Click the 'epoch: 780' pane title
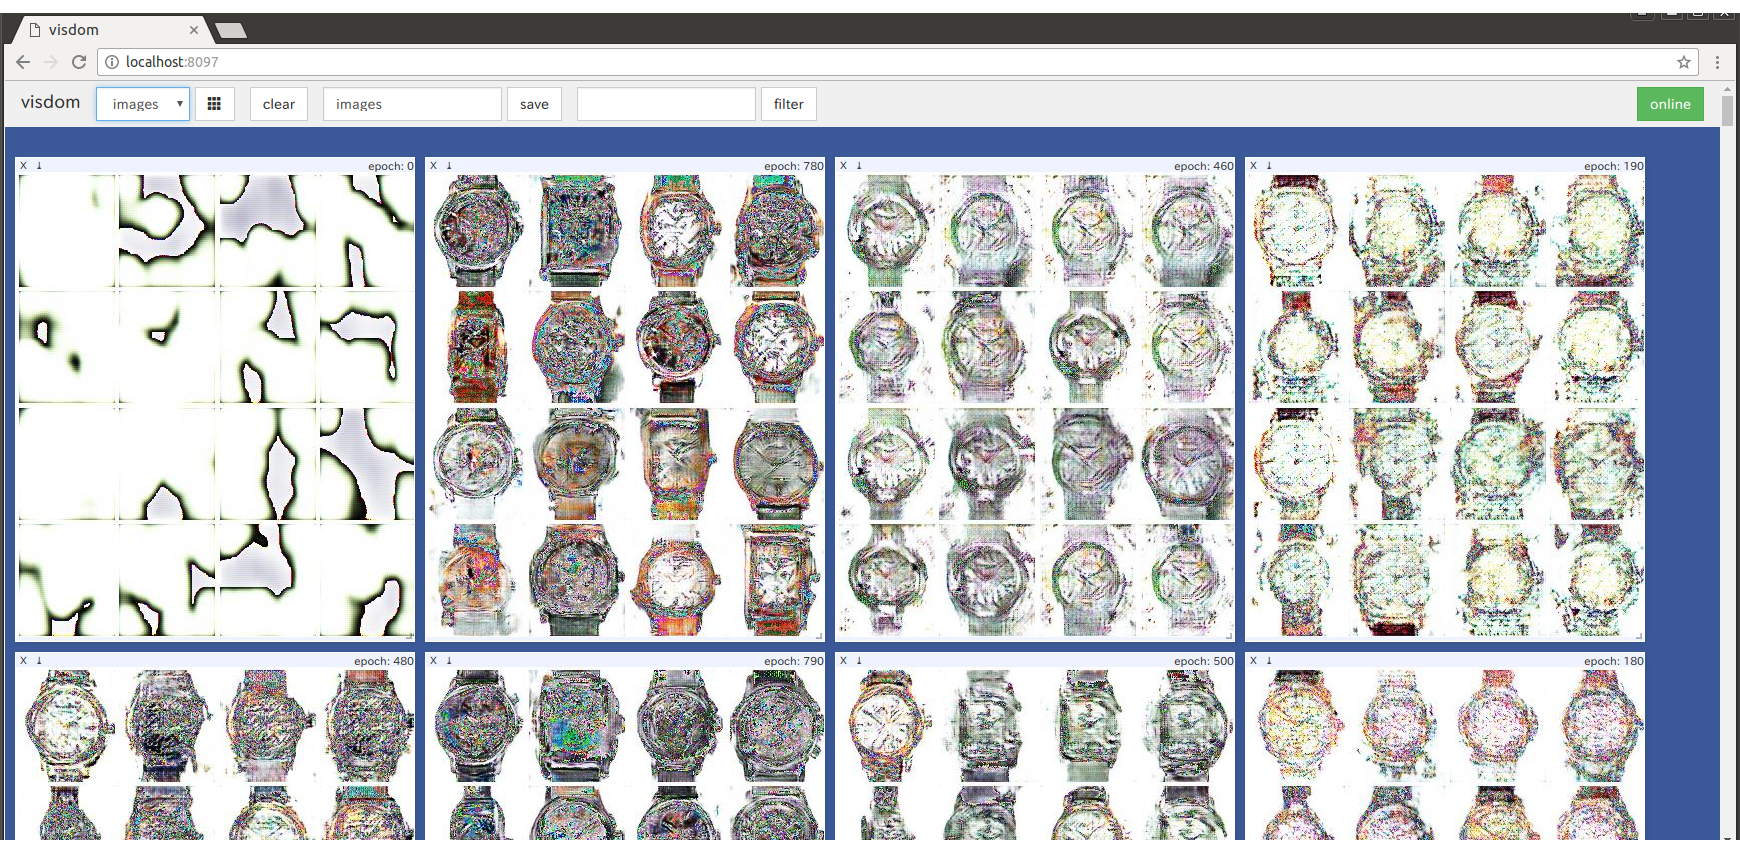The image size is (1740, 853). pos(794,166)
